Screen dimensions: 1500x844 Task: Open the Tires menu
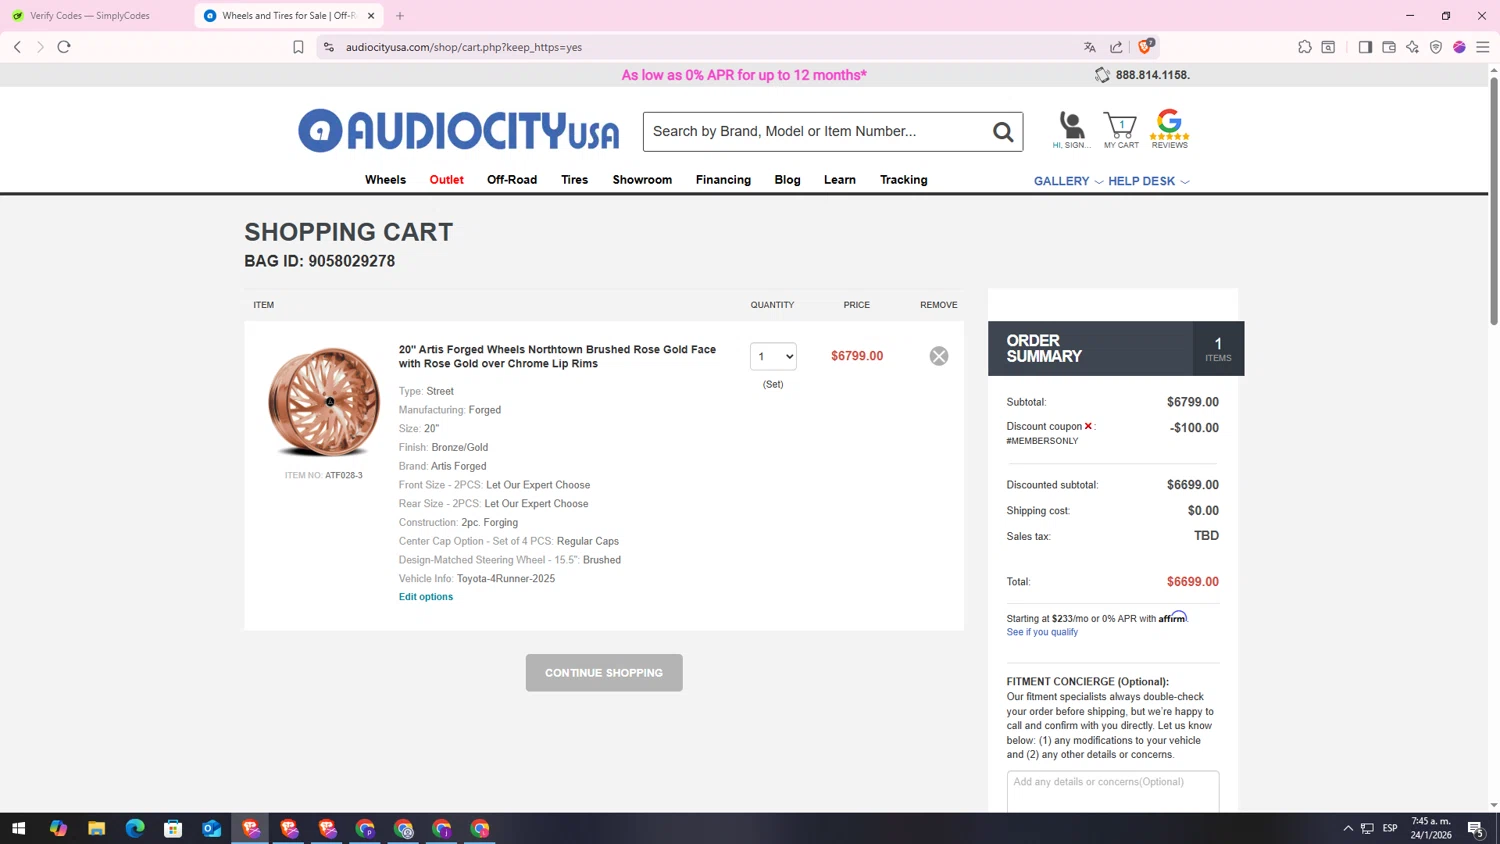[x=574, y=180]
